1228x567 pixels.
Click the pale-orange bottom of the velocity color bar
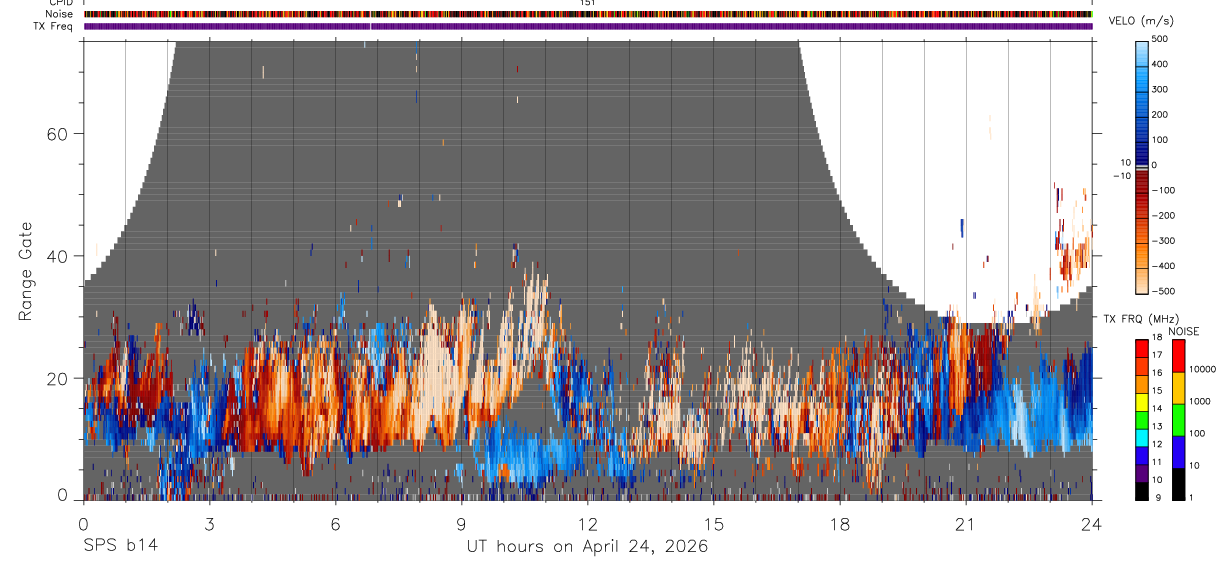(1143, 280)
